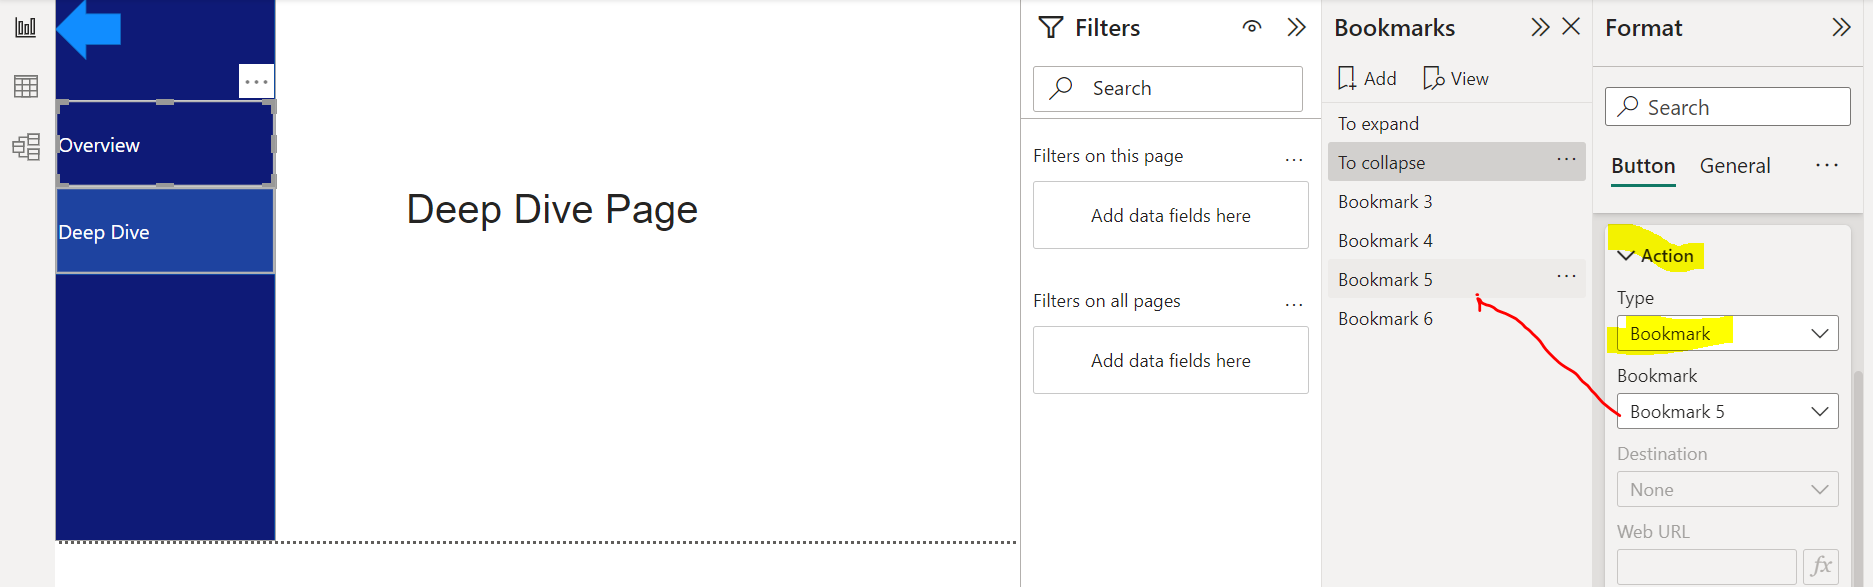Image resolution: width=1873 pixels, height=587 pixels.
Task: Open more options for Filters on all pages
Action: pyautogui.click(x=1294, y=304)
